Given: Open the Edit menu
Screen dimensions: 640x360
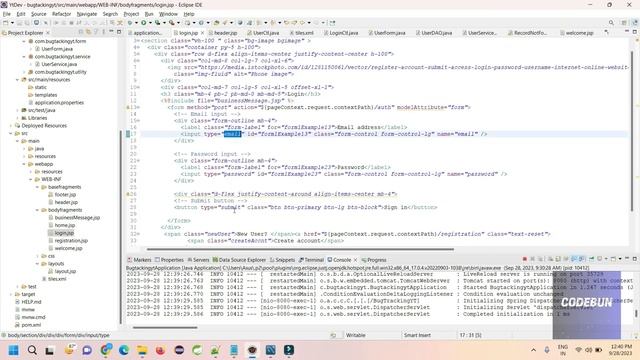Looking at the screenshot, I should click(21, 14).
